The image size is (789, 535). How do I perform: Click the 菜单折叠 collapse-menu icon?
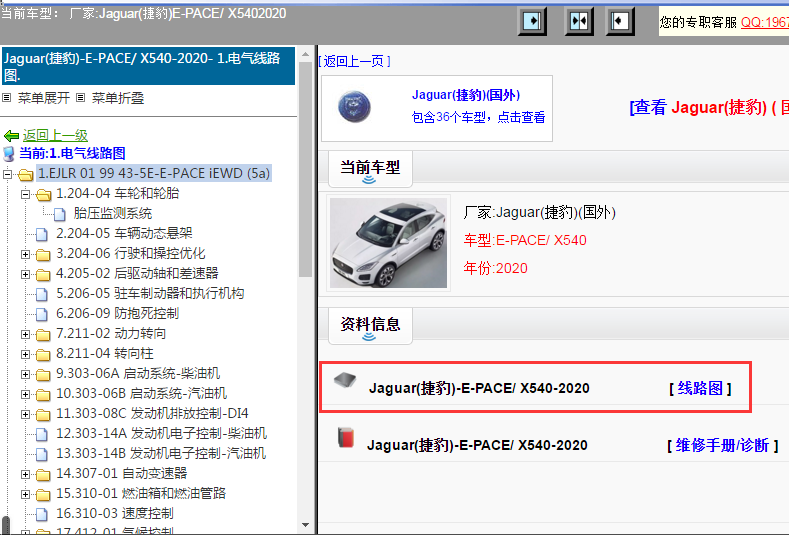81,98
